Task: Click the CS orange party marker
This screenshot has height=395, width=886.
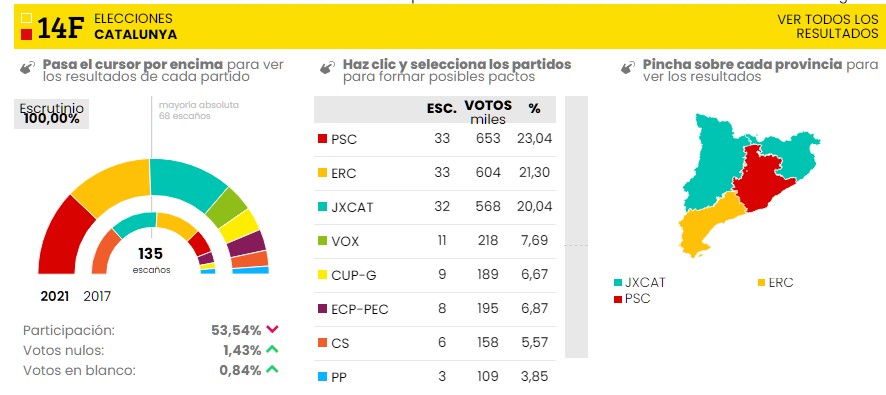Action: click(x=323, y=342)
